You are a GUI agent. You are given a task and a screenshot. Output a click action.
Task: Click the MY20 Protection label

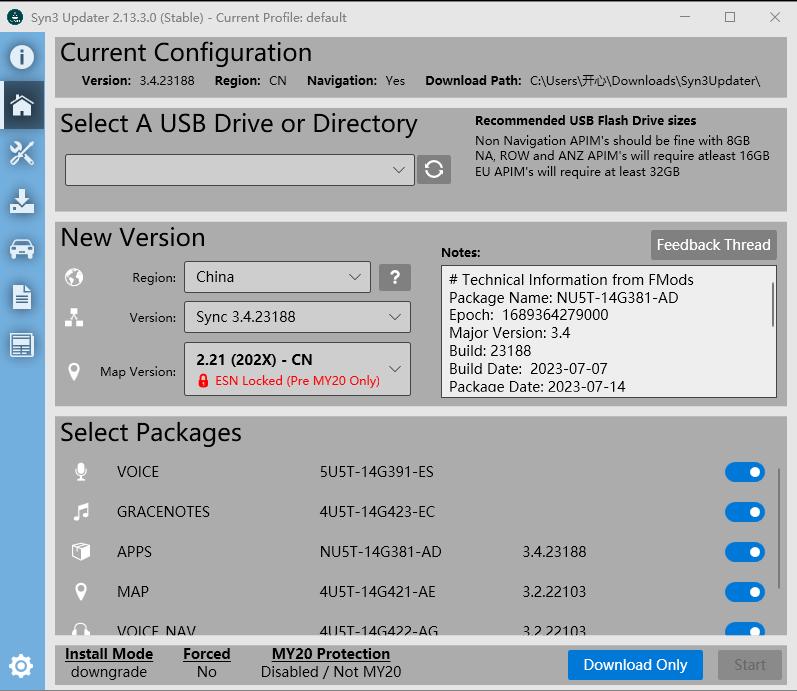coord(331,654)
